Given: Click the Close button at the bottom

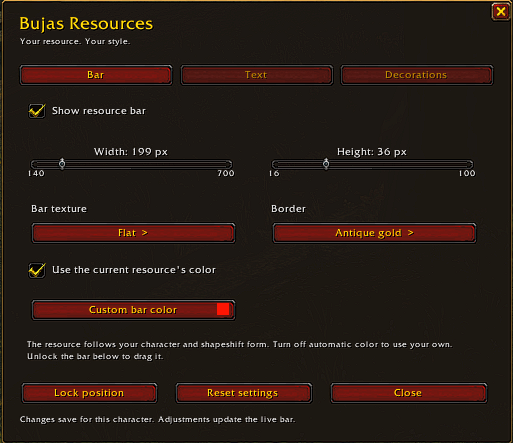Looking at the screenshot, I should (409, 393).
